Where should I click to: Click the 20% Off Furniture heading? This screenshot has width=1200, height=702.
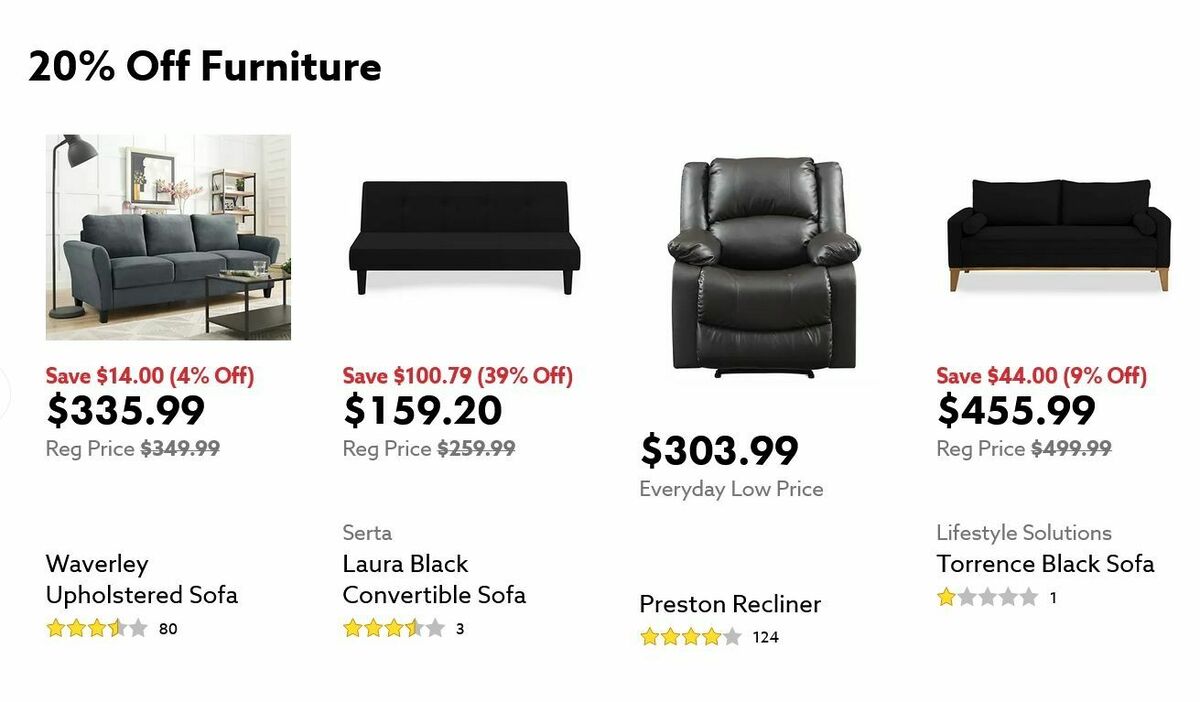coord(205,66)
